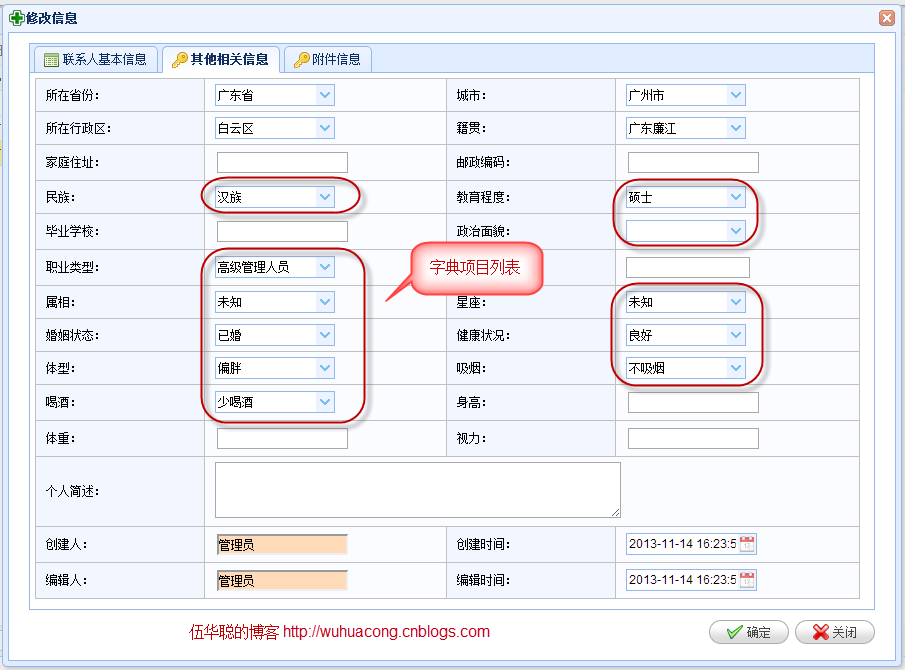The width and height of the screenshot is (905, 670).
Task: Click the input field right of 政治面貌 row below
Action: [x=688, y=267]
